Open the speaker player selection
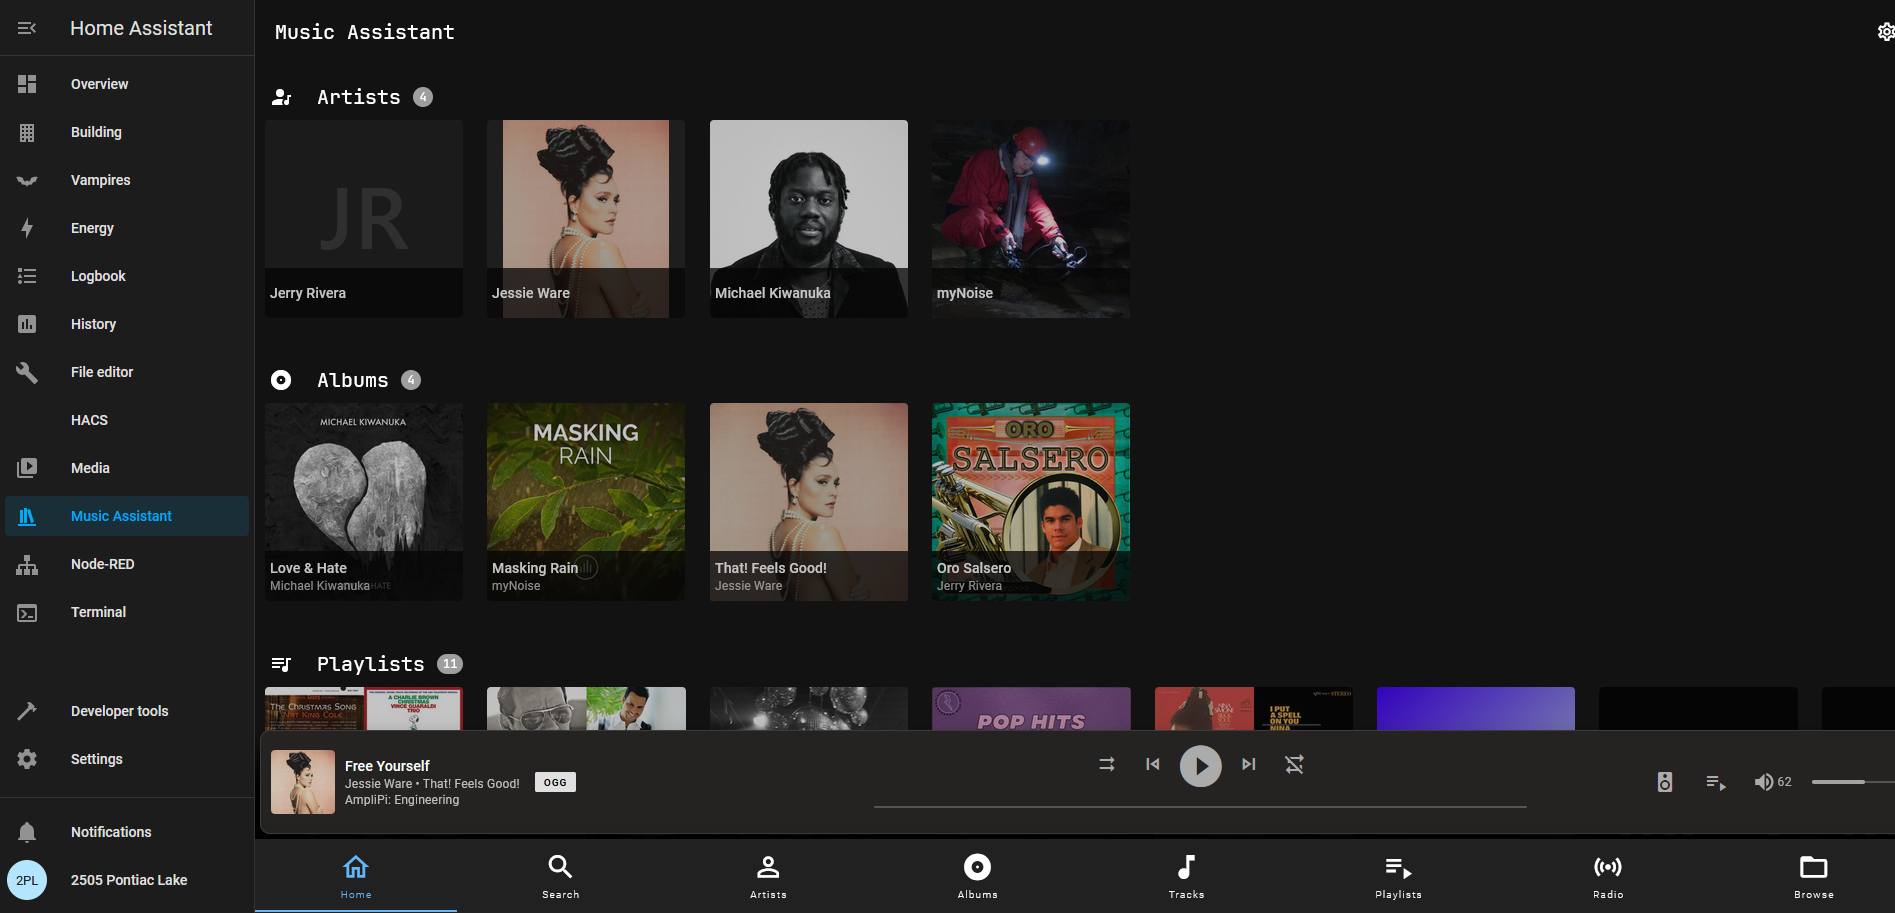 click(x=1665, y=782)
